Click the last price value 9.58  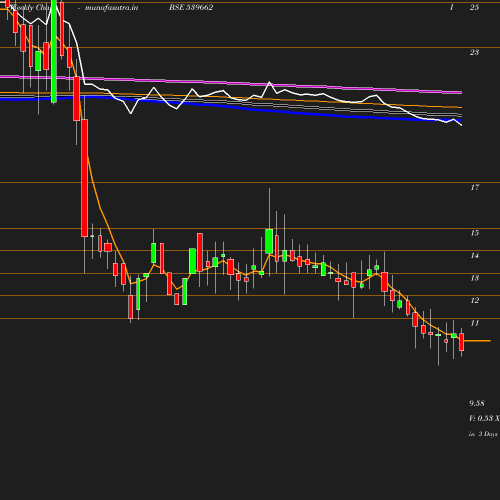click(x=477, y=403)
